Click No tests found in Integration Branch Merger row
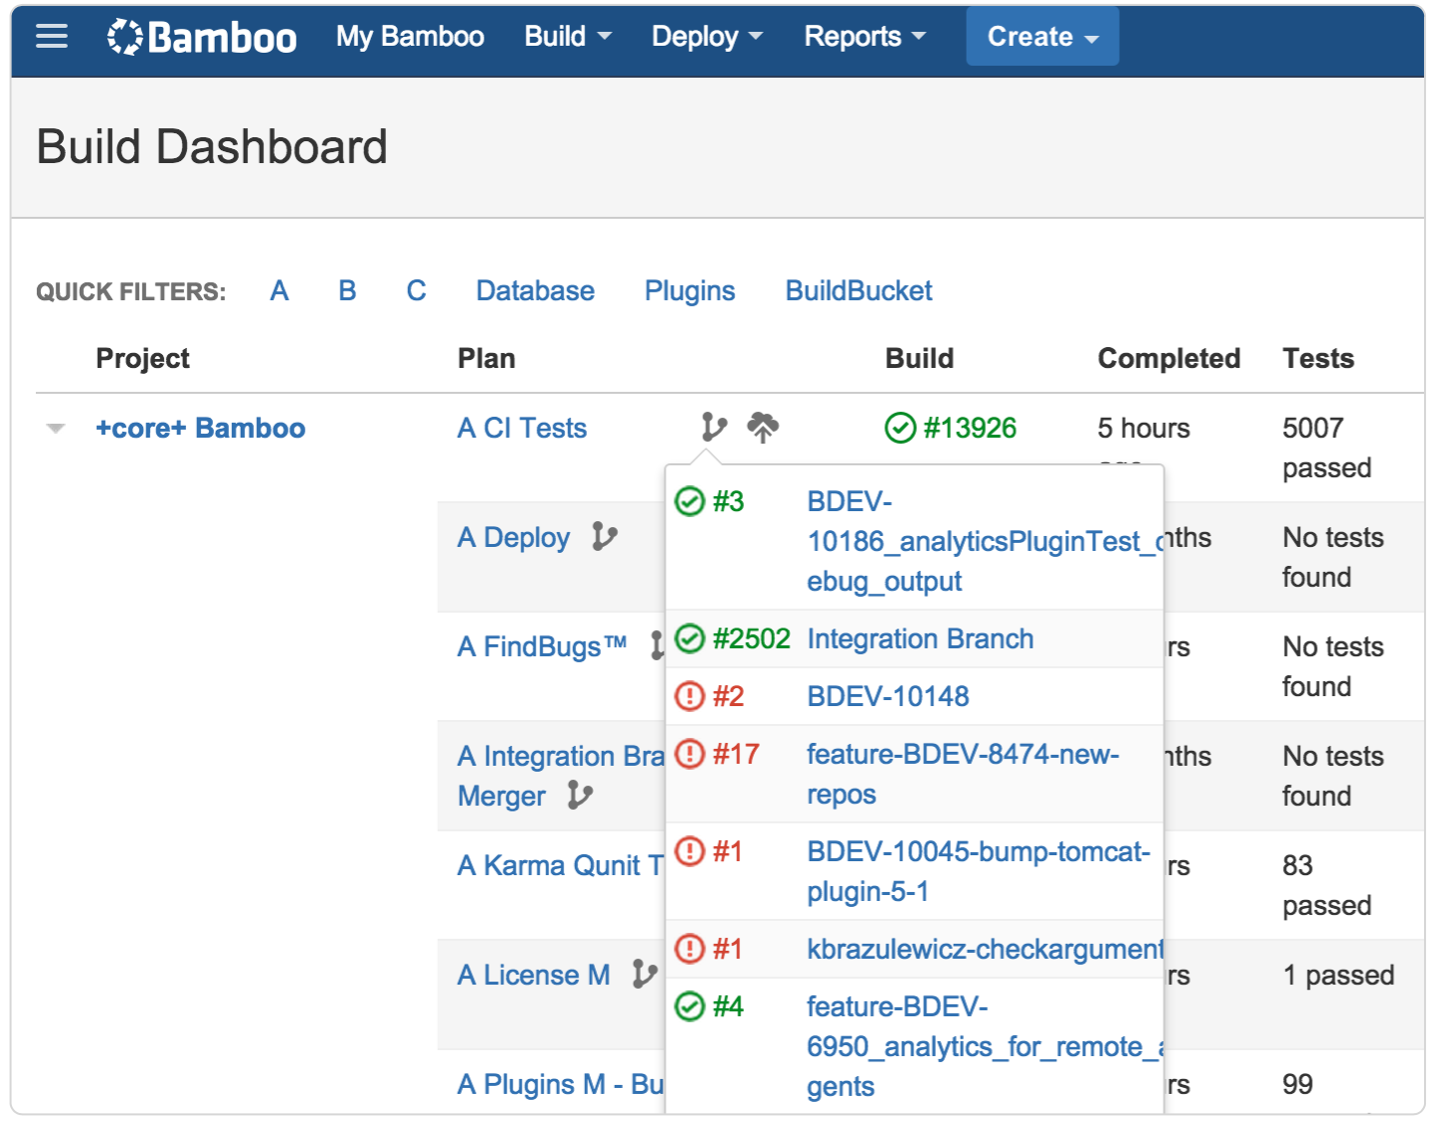This screenshot has height=1126, width=1438. coord(1333,776)
